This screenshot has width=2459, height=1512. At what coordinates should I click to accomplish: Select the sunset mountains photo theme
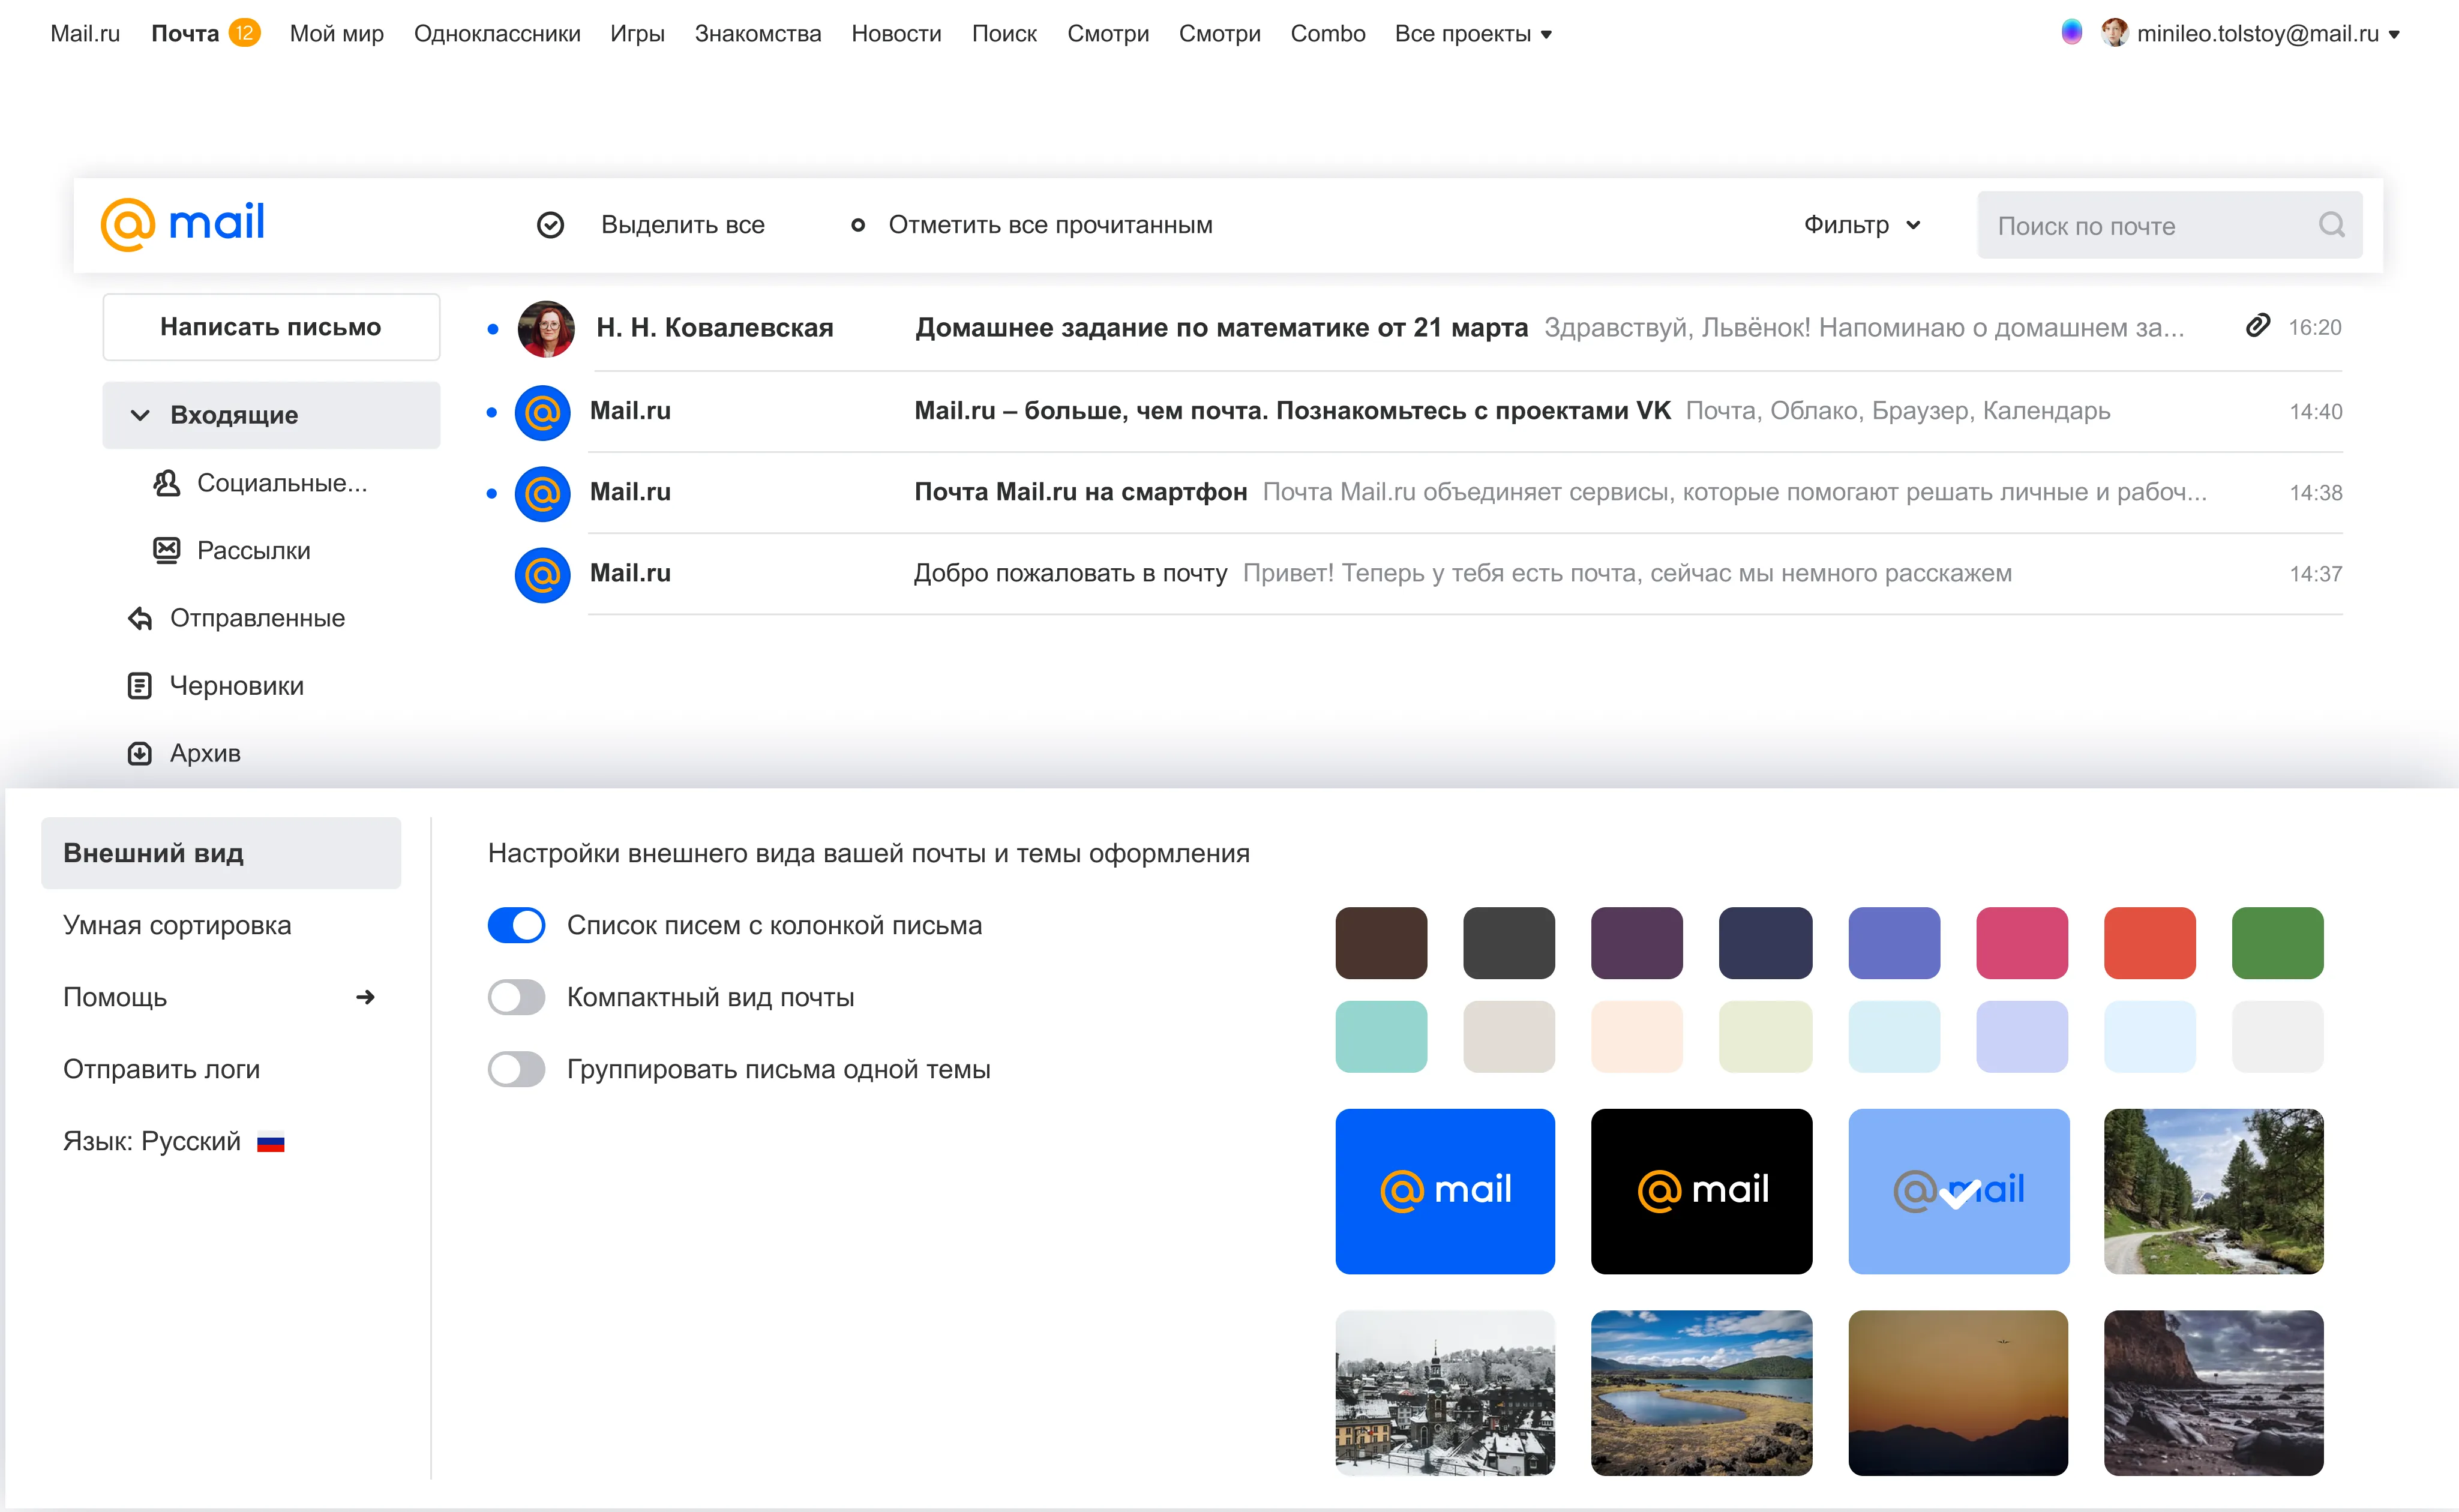[1958, 1393]
